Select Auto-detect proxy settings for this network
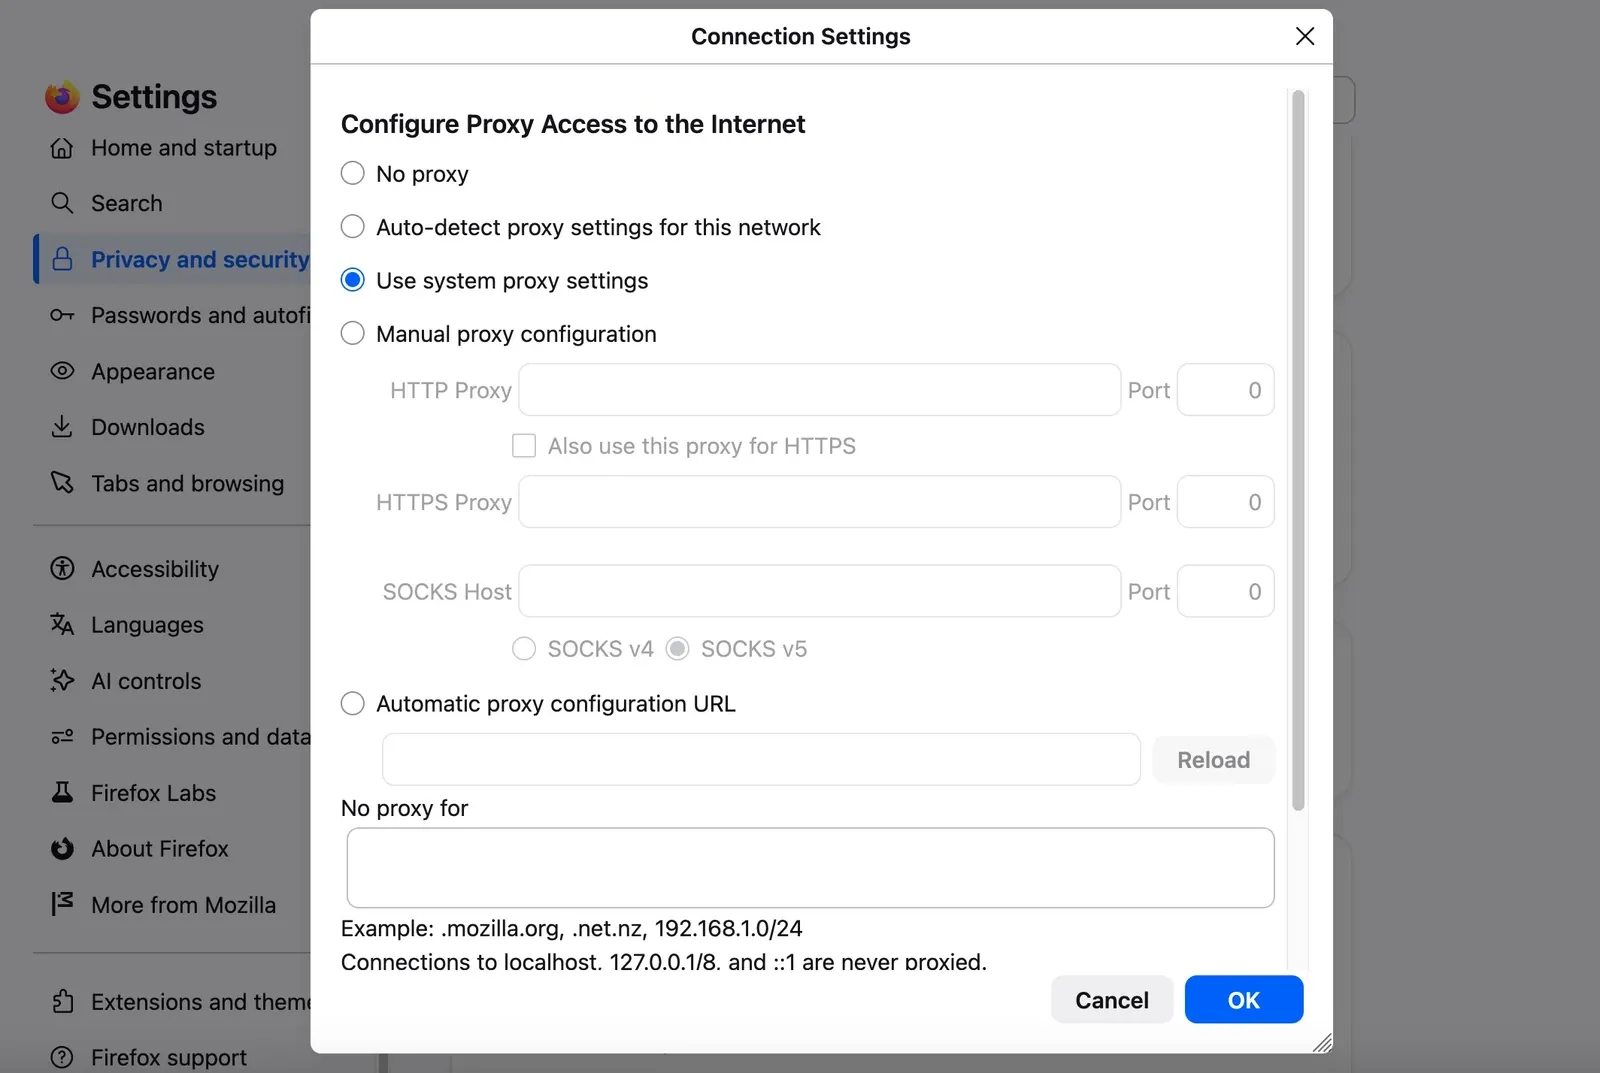This screenshot has height=1073, width=1600. 353,227
